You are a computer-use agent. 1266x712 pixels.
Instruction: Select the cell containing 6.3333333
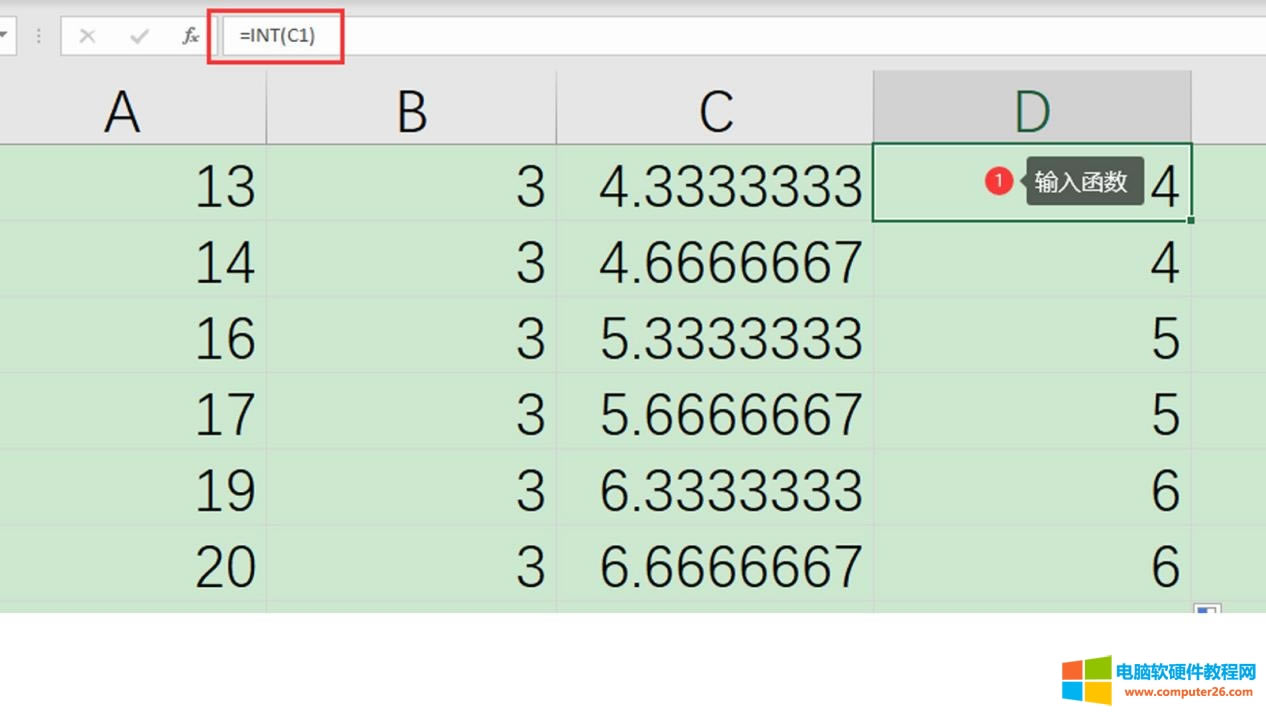(x=715, y=490)
